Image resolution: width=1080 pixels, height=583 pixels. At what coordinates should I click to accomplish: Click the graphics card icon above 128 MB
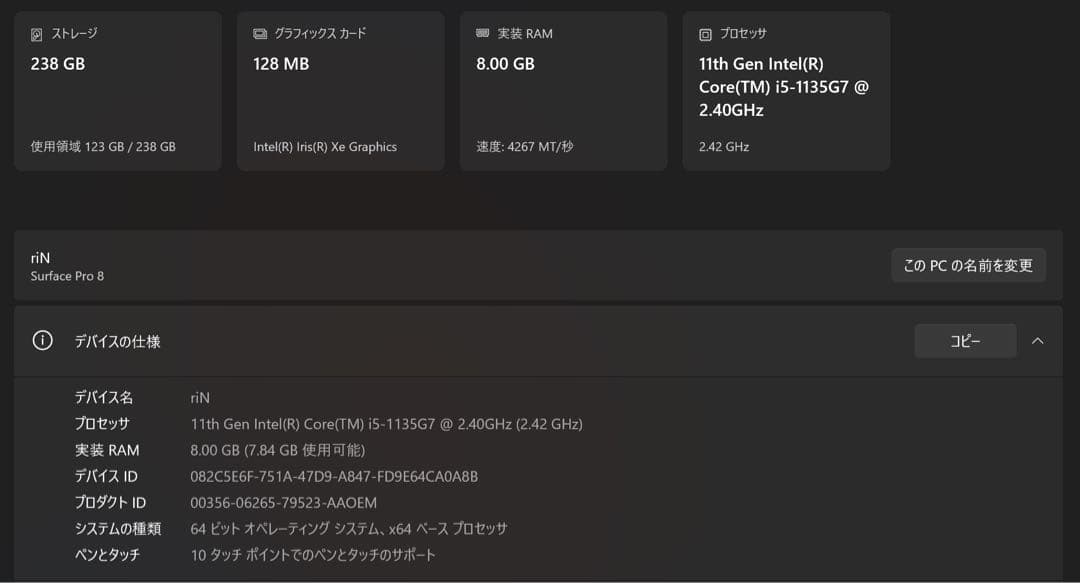259,33
